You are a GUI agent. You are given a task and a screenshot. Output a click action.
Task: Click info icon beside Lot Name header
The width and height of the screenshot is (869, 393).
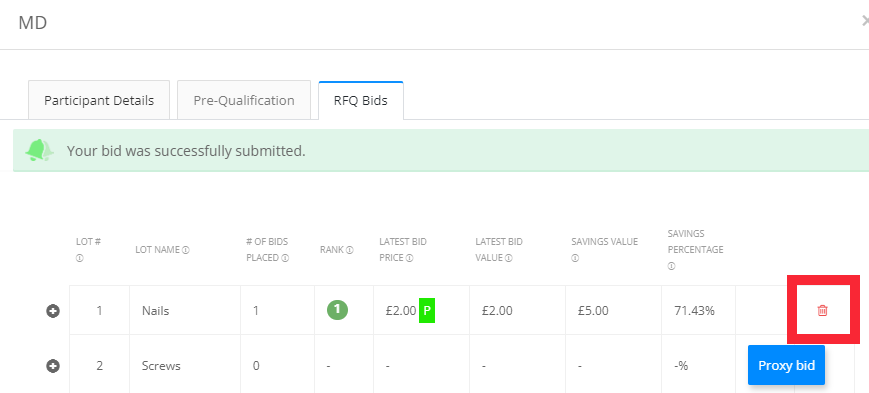(186, 250)
